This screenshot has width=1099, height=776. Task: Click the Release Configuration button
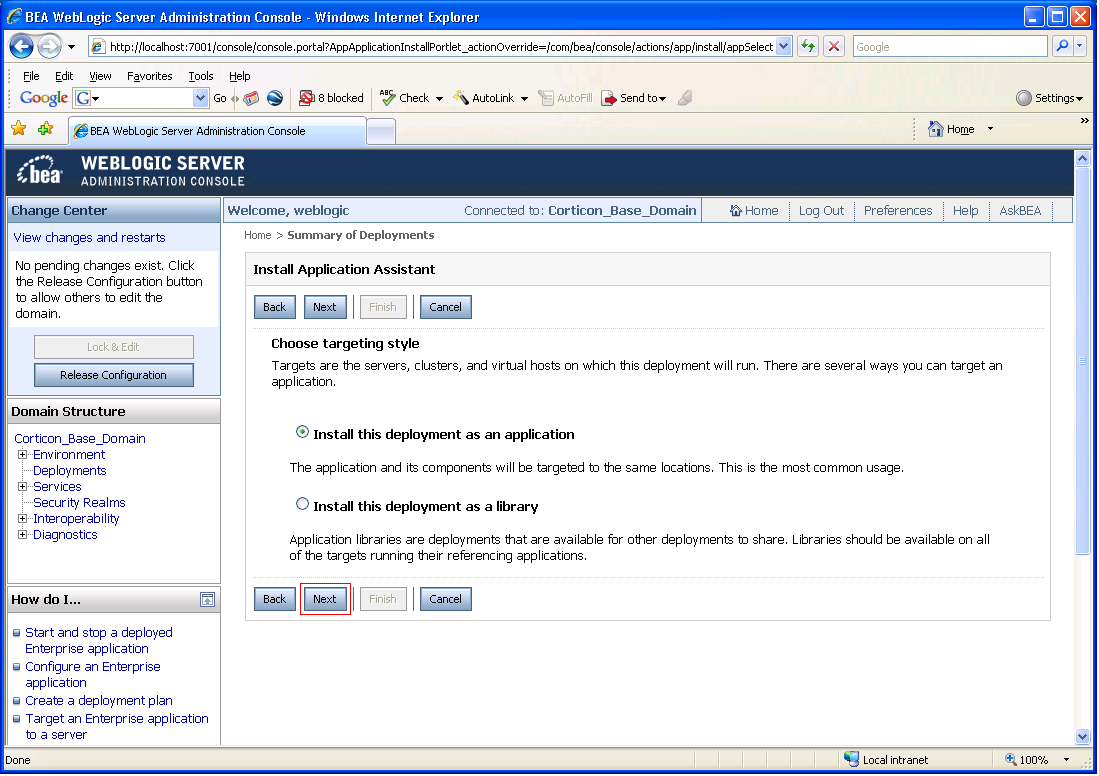114,375
